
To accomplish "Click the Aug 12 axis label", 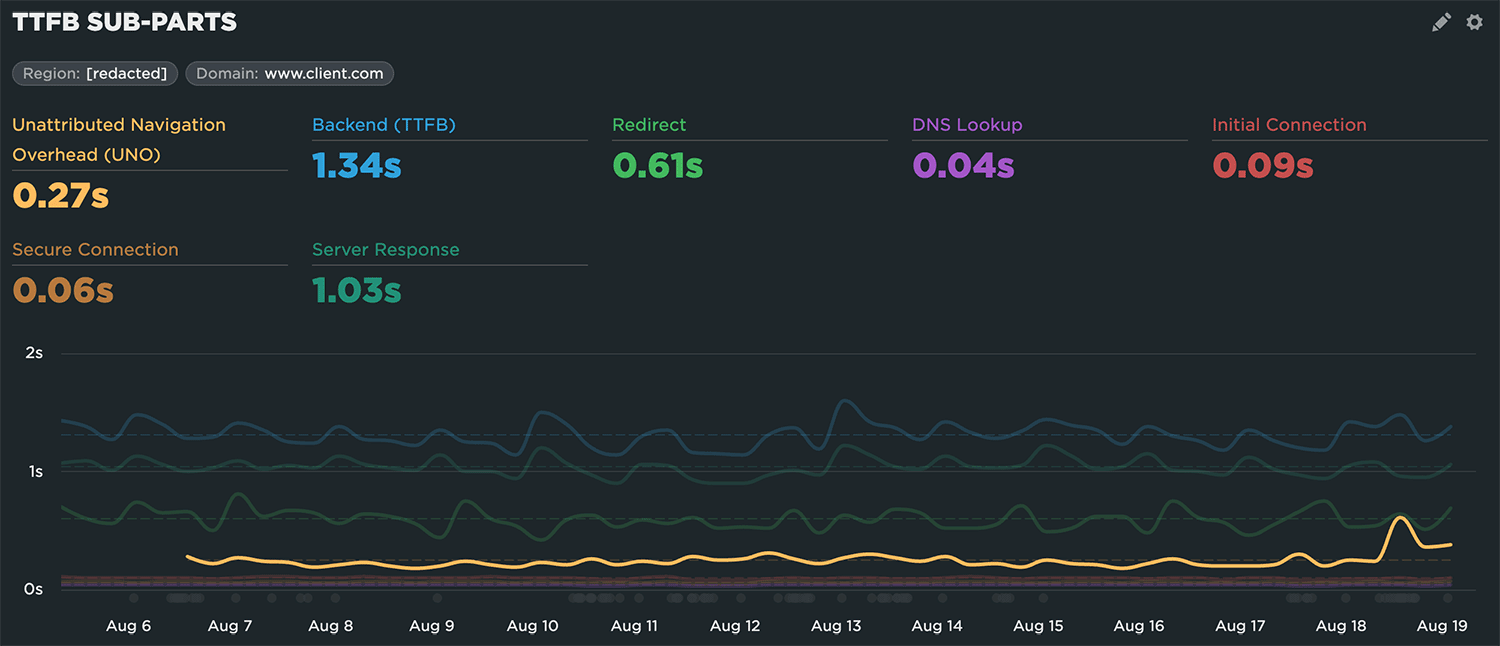I will (x=735, y=626).
